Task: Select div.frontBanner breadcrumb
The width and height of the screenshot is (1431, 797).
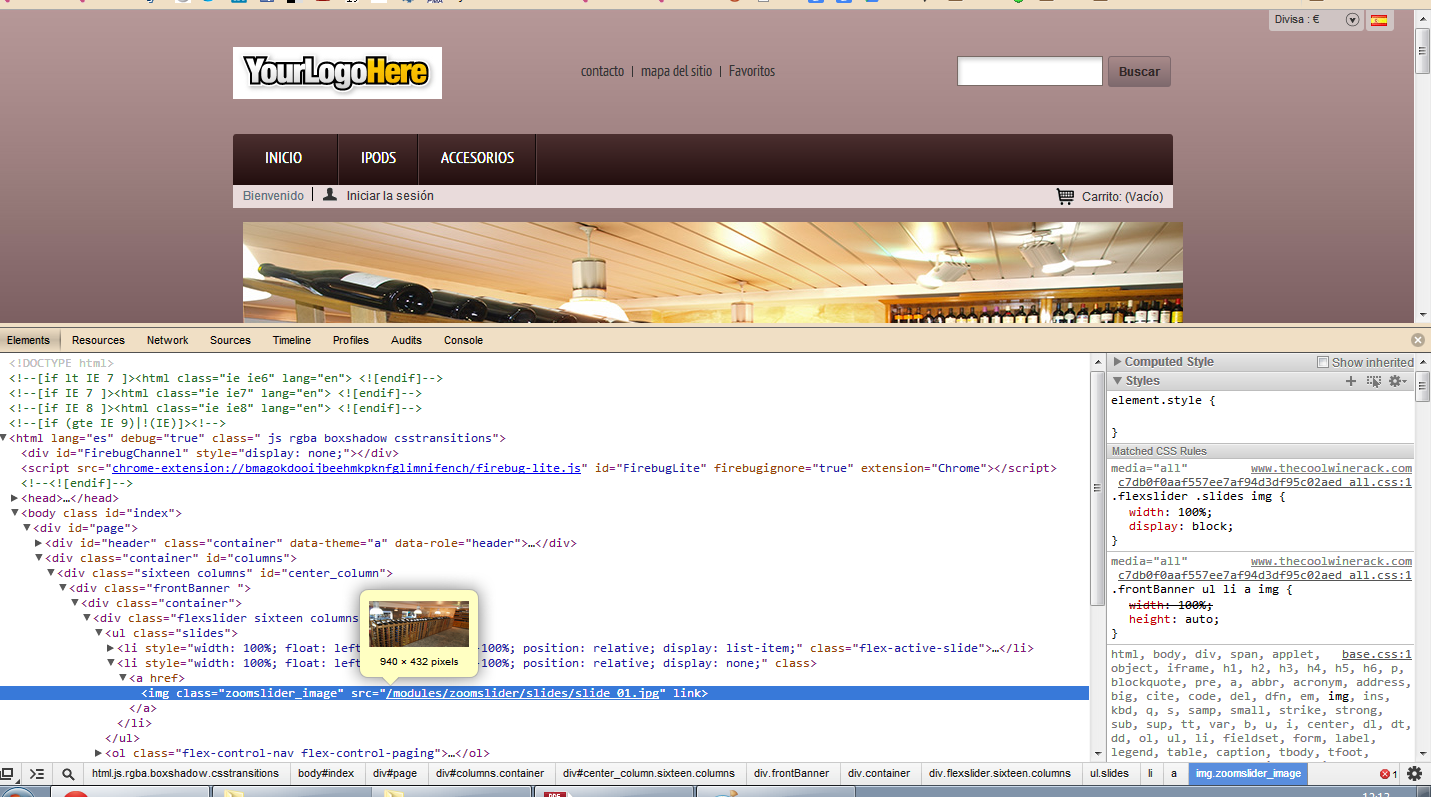Action: (791, 773)
